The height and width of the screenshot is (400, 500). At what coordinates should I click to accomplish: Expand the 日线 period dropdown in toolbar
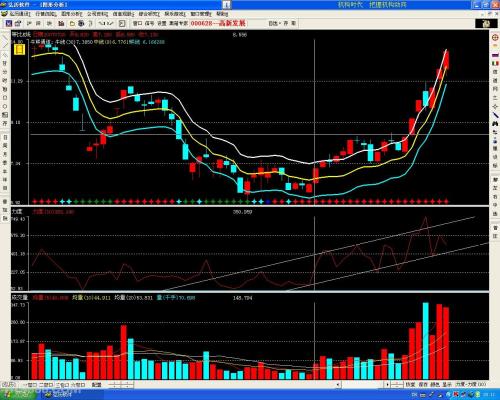274,23
